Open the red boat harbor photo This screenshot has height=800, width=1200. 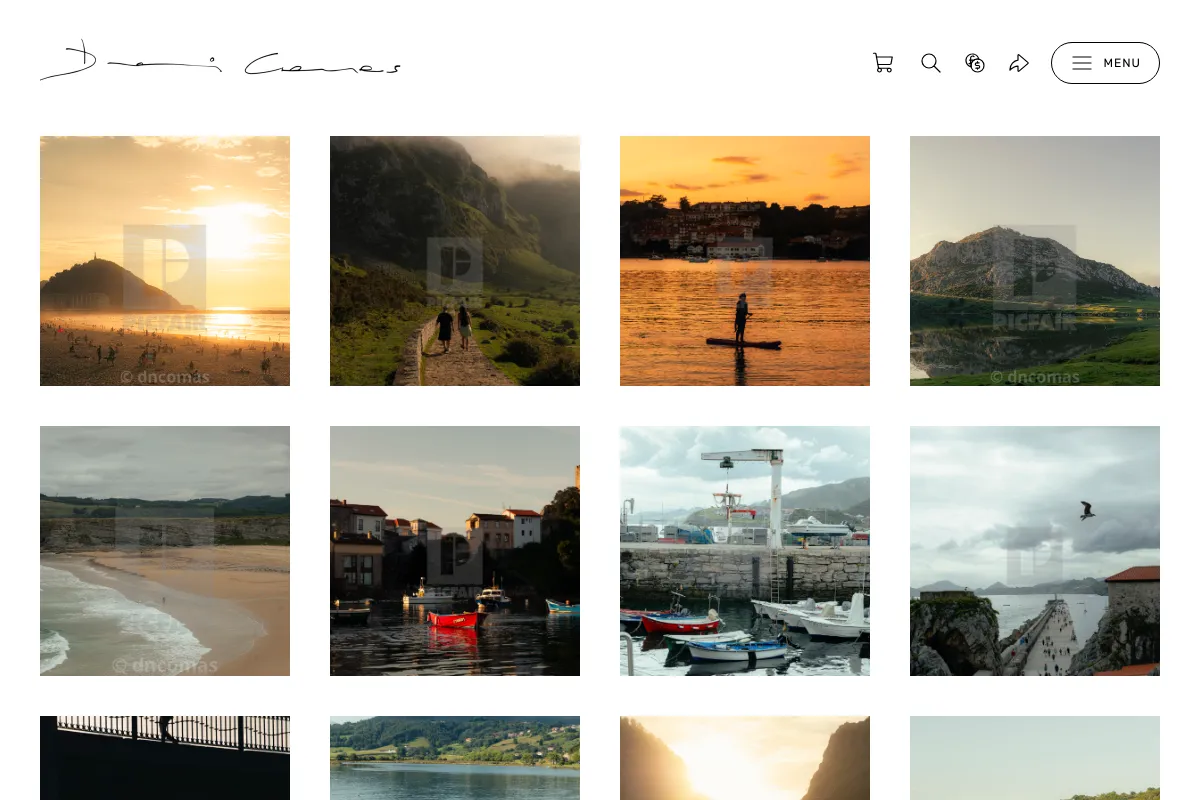pos(455,551)
